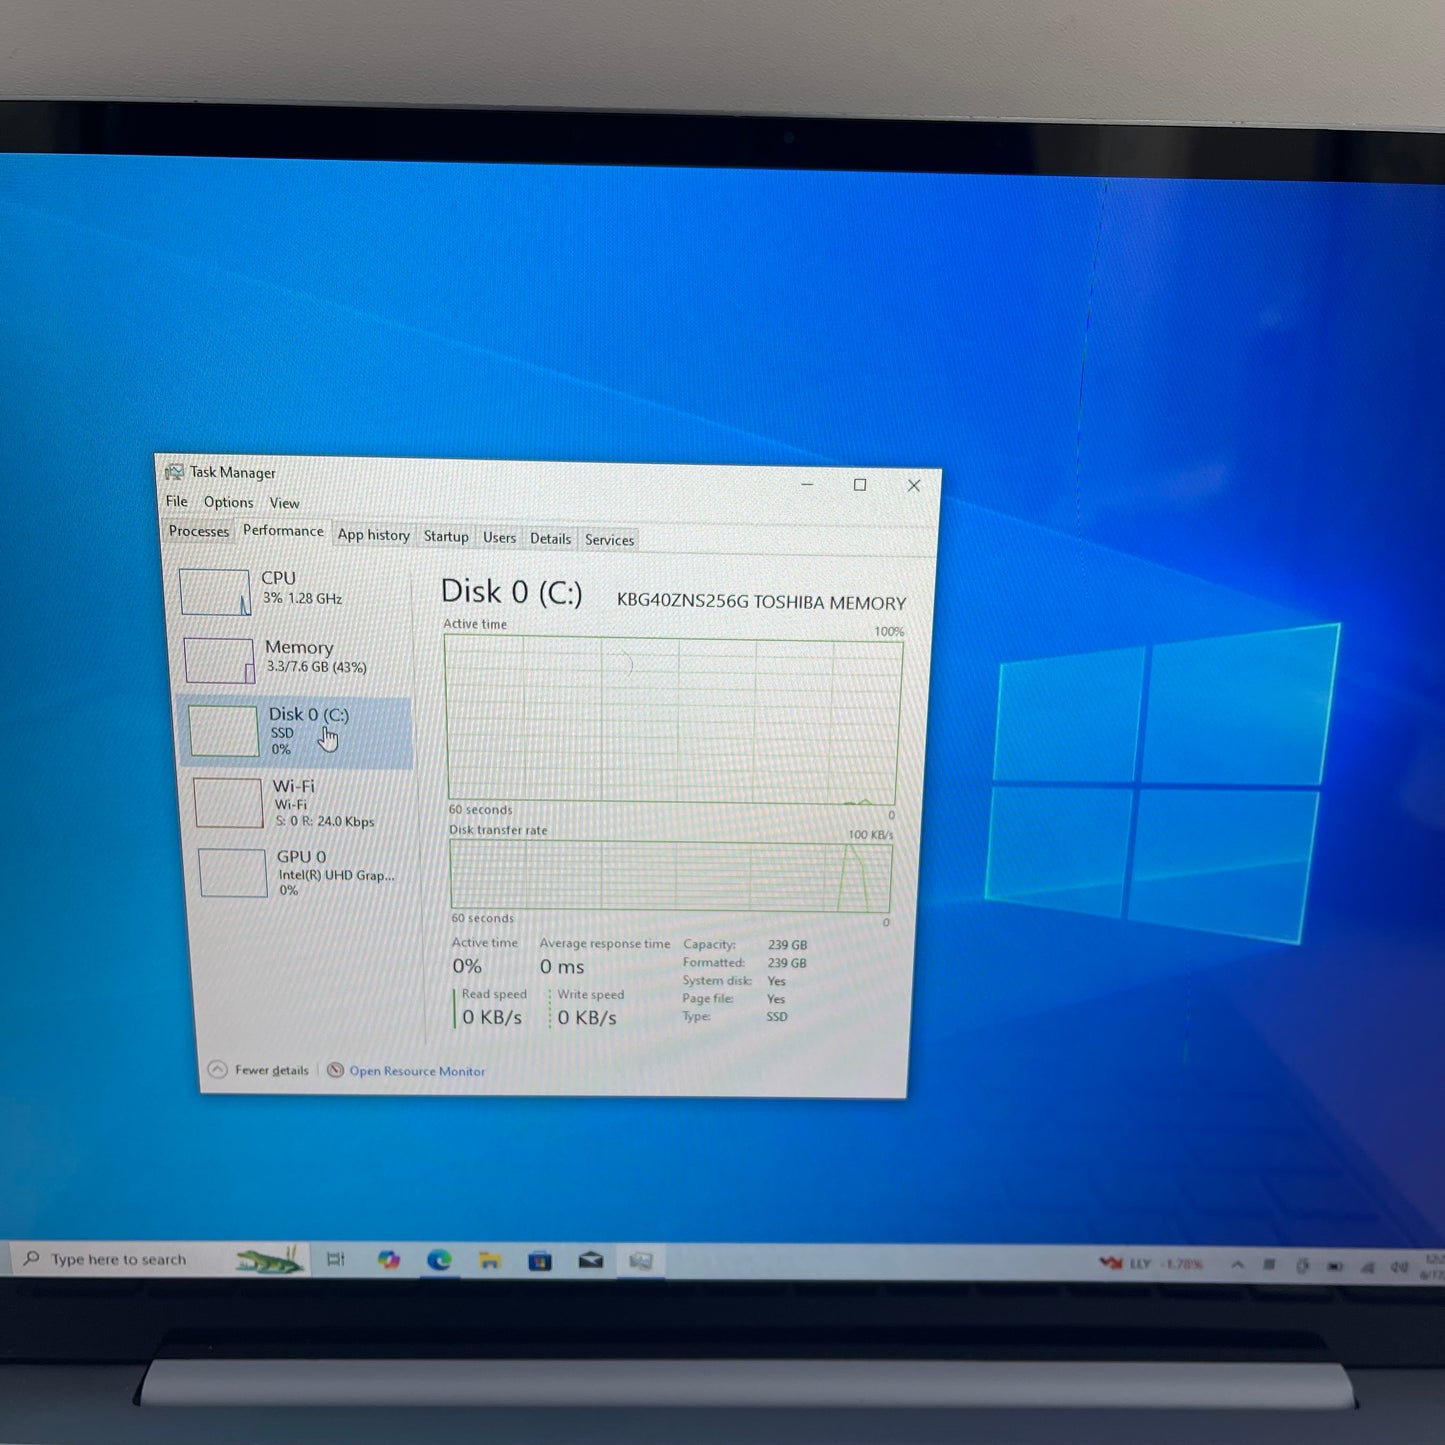Viewport: 1445px width, 1445px height.
Task: Open Microsoft Edge from the taskbar
Action: pos(439,1260)
